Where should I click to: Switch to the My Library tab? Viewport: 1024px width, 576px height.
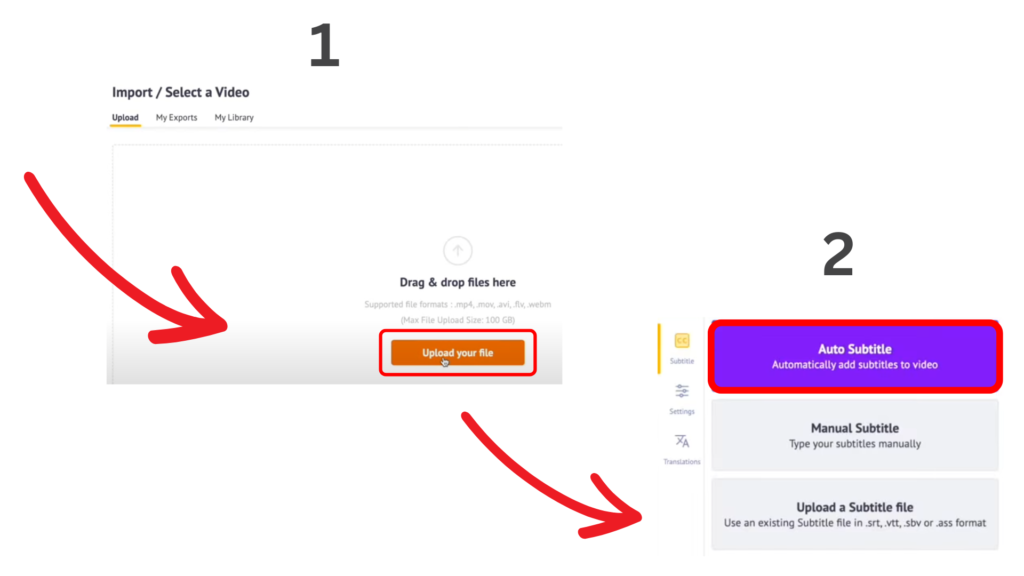tap(234, 117)
